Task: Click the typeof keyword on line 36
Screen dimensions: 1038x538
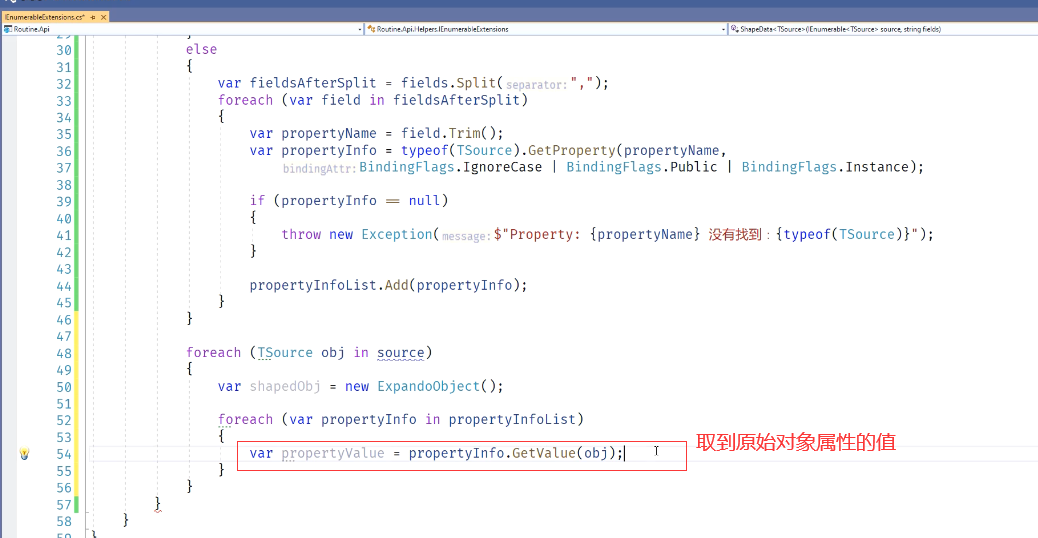Action: click(424, 150)
